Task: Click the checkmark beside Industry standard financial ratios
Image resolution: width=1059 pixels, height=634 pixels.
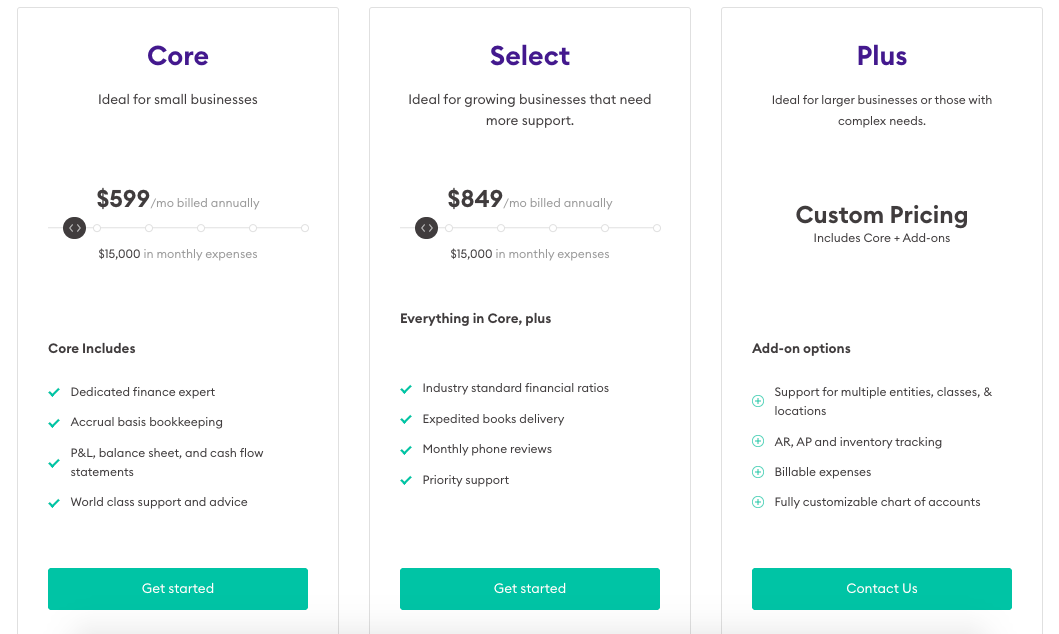Action: (x=406, y=388)
